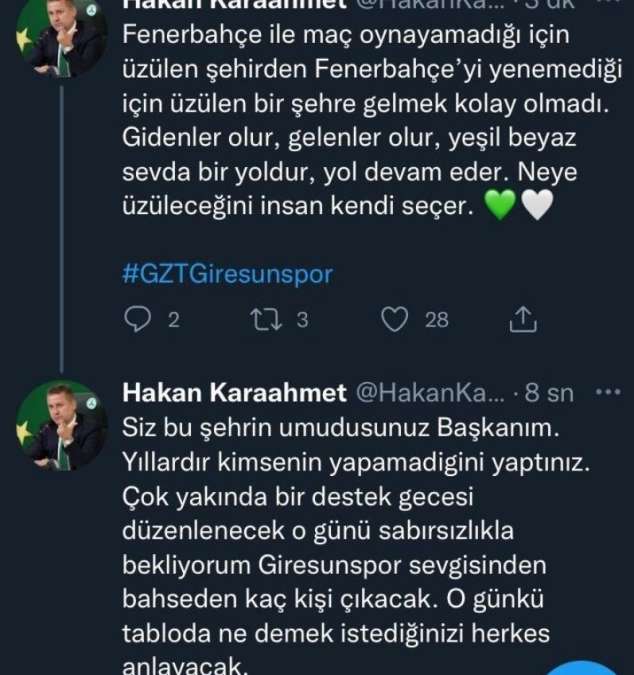The width and height of the screenshot is (634, 675).
Task: Open Hakan Karaahmet name on second tweet
Action: [x=234, y=391]
